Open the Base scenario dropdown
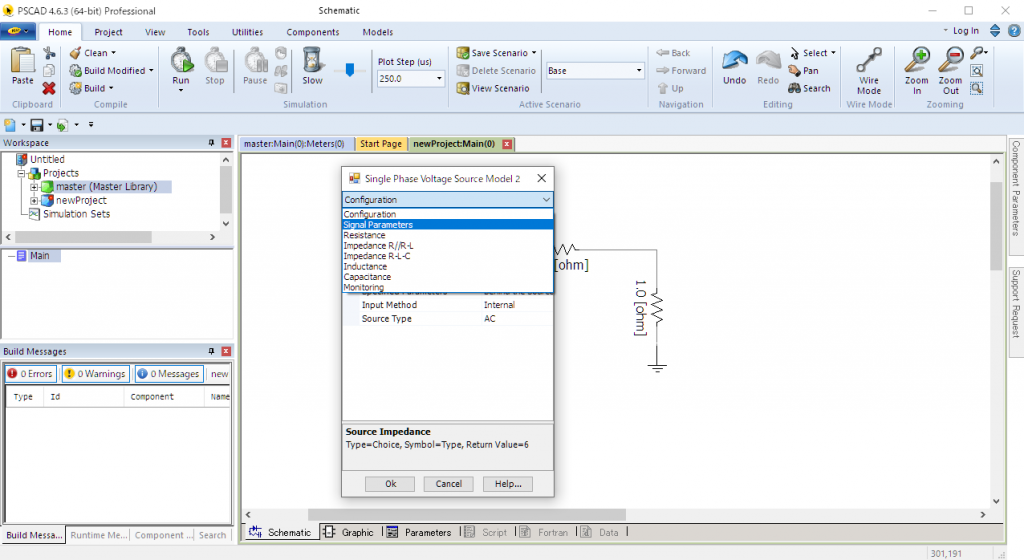This screenshot has height=560, width=1024. coord(639,71)
